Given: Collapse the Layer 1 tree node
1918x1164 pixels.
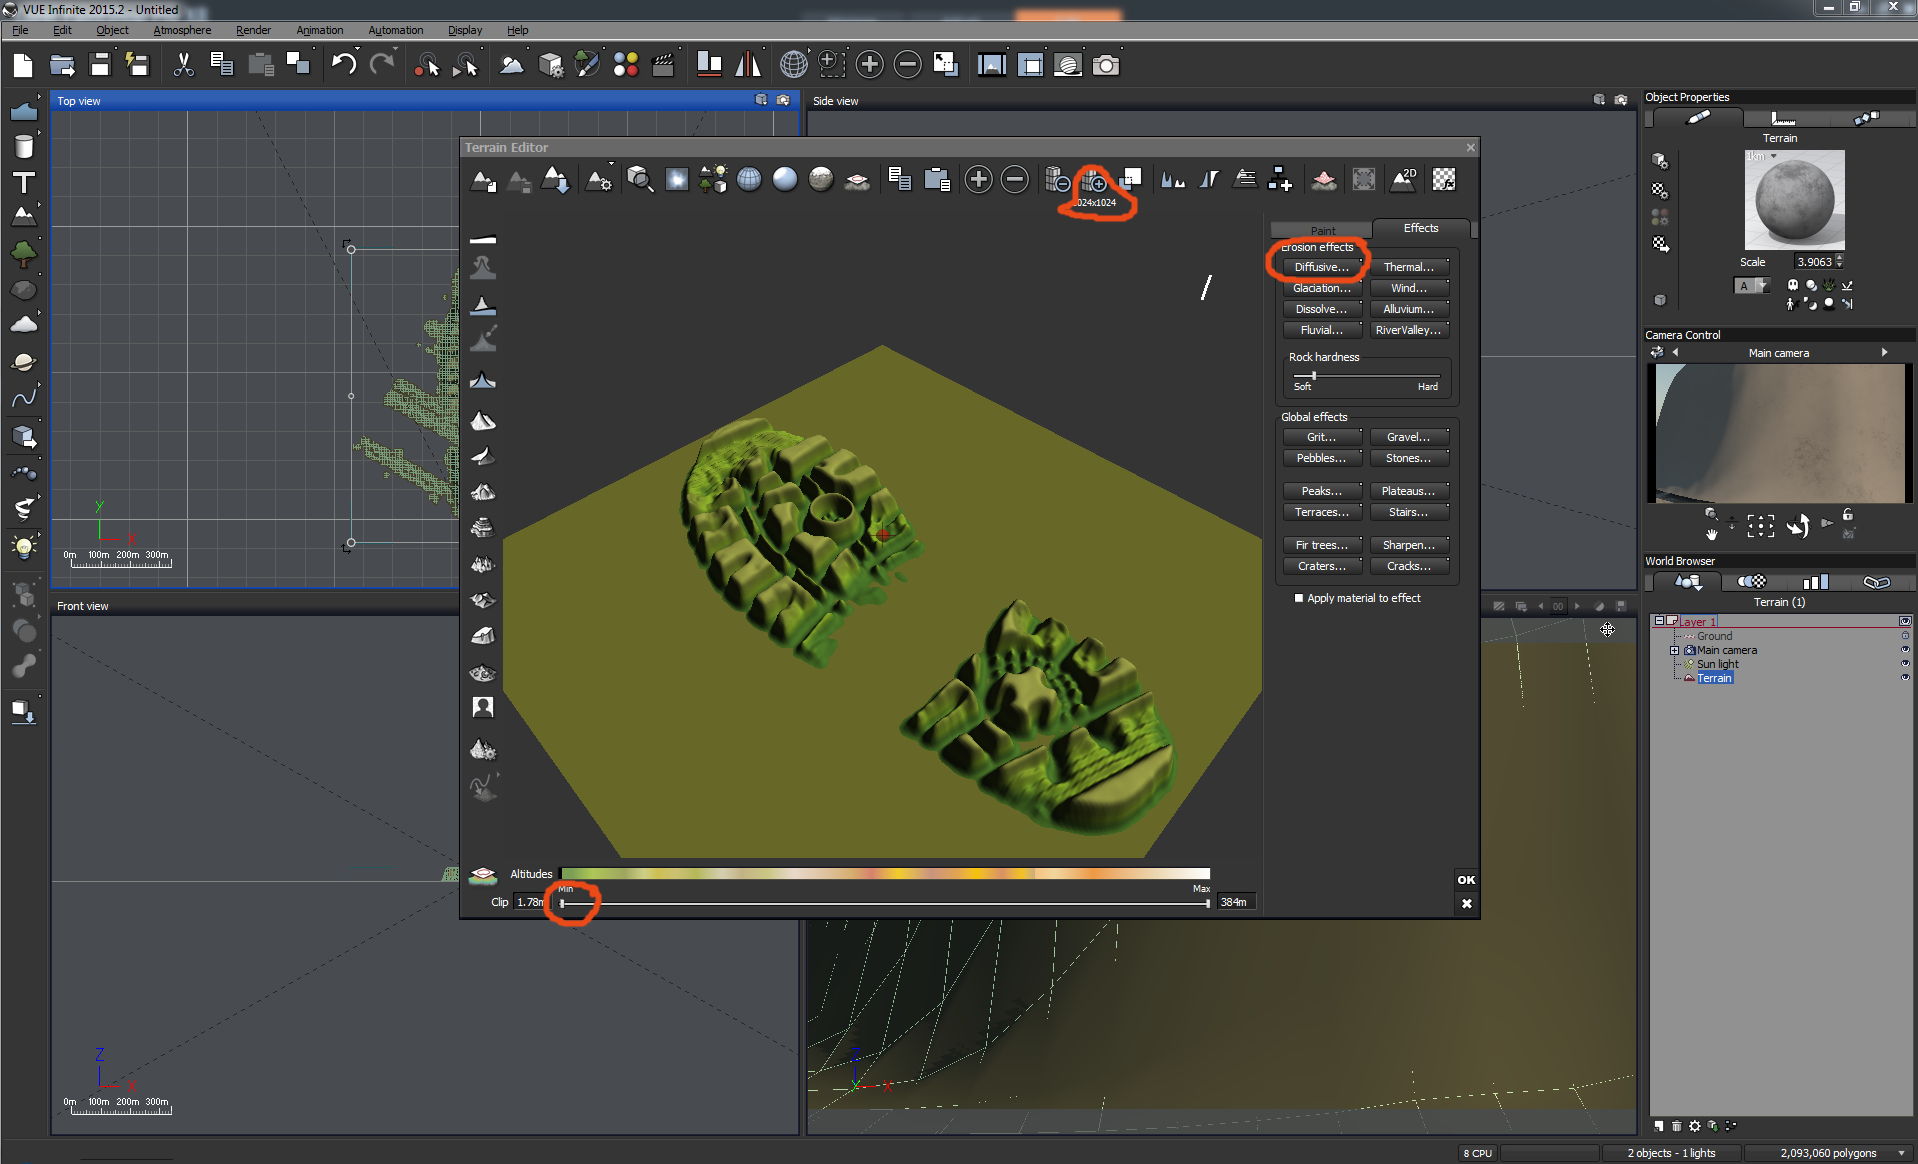Looking at the screenshot, I should pos(1659,621).
